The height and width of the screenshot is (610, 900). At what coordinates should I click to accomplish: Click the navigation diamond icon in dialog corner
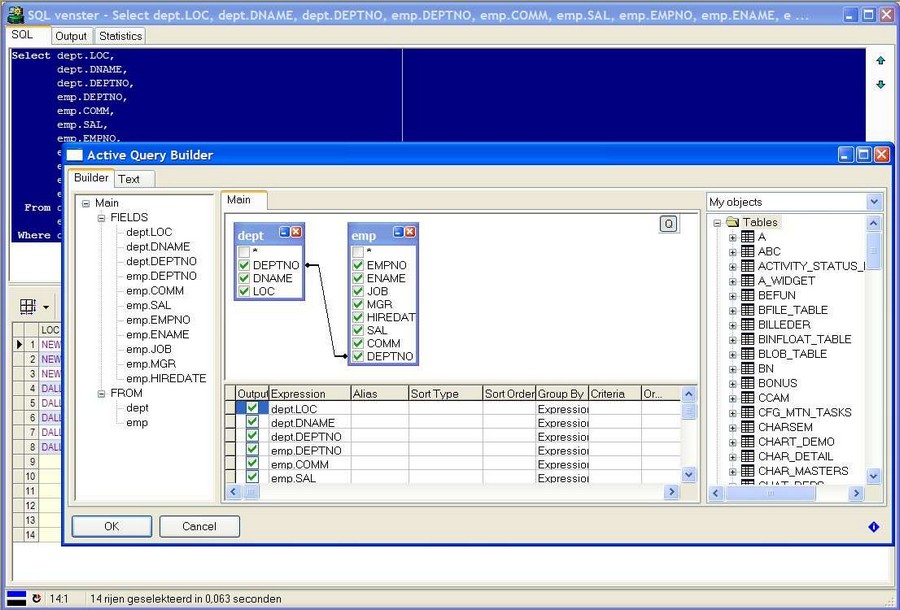[x=873, y=526]
